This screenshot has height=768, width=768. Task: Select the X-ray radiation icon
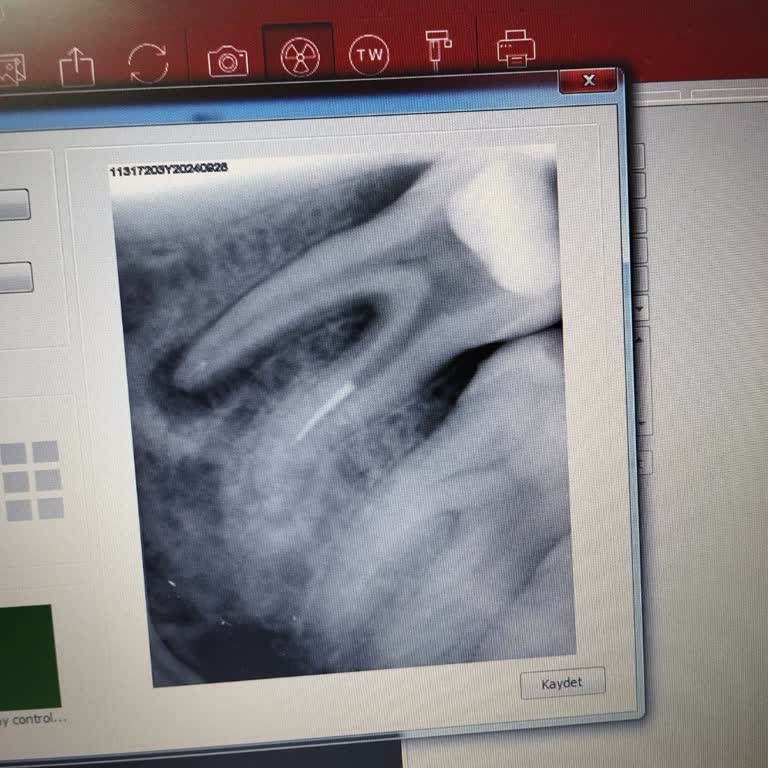click(300, 57)
